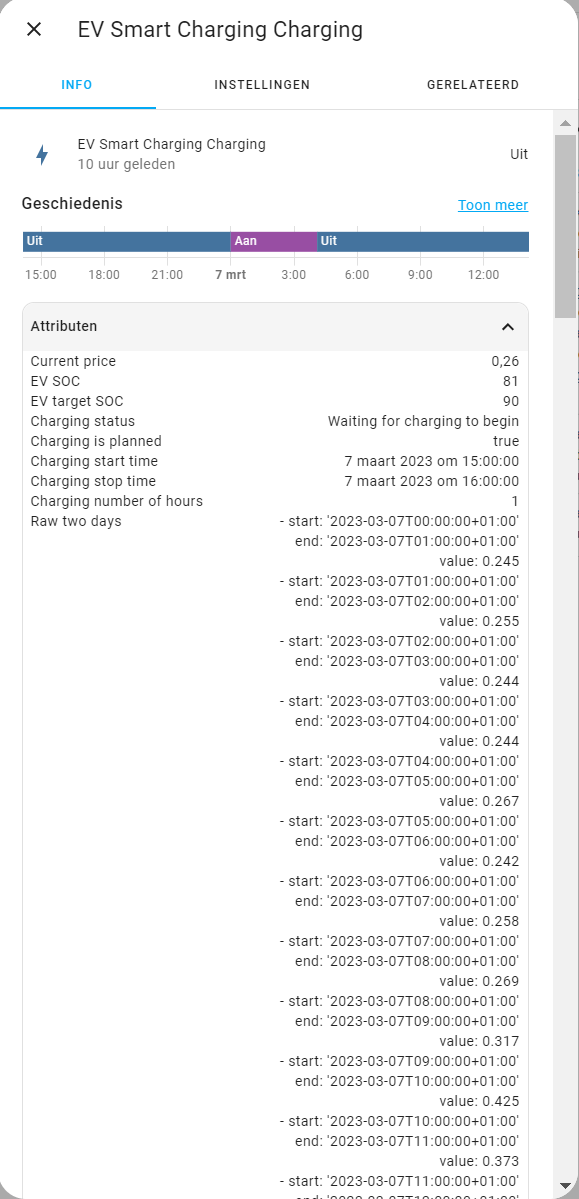Click the close X icon
The height and width of the screenshot is (1199, 579).
click(x=33, y=29)
